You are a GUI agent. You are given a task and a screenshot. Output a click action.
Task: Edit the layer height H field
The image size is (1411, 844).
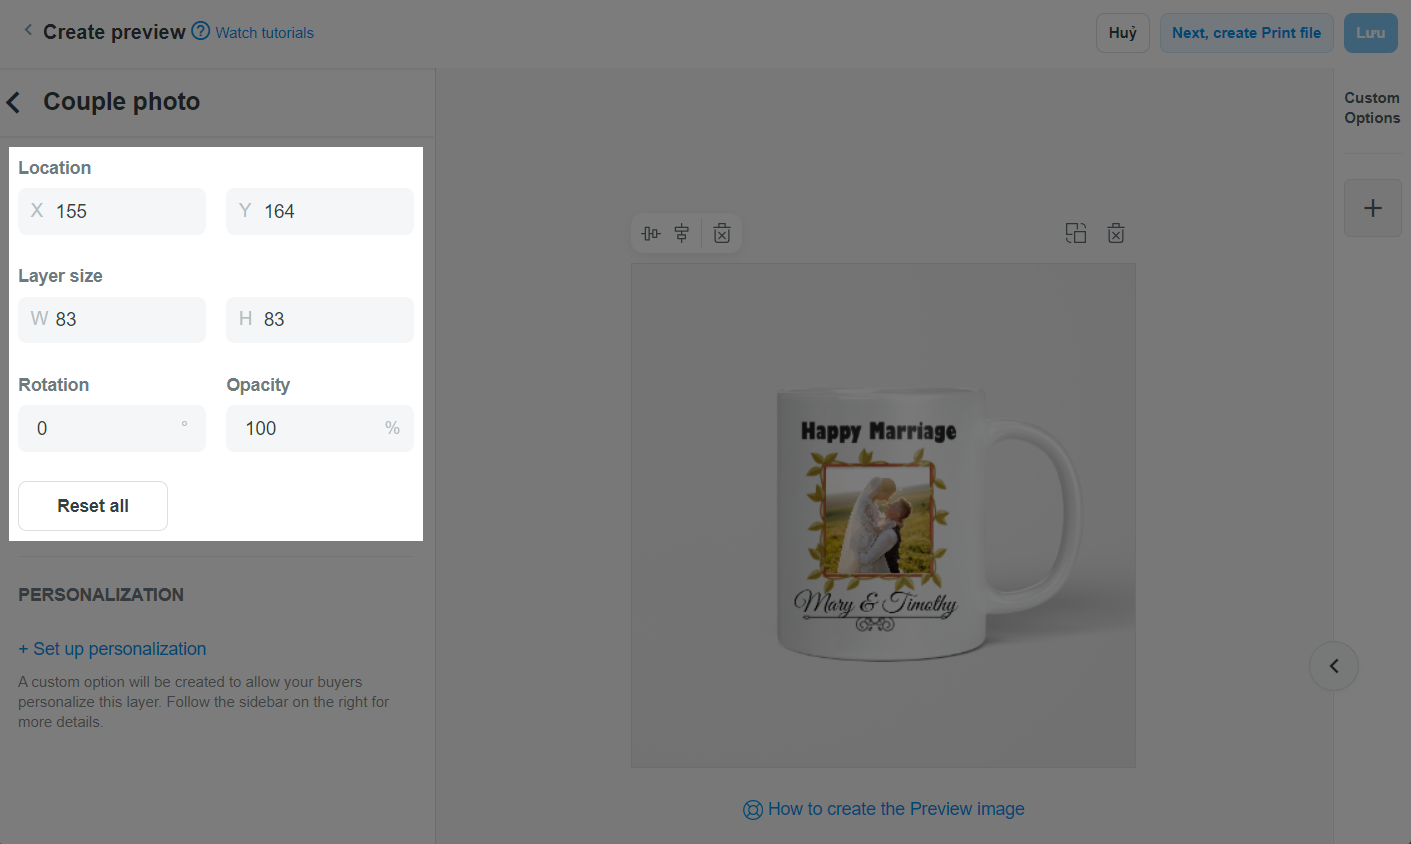point(320,319)
